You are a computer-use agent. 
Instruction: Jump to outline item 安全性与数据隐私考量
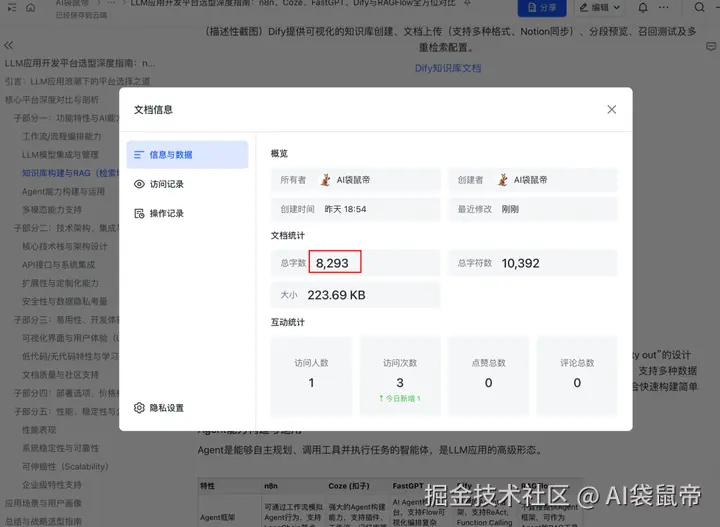(x=65, y=302)
